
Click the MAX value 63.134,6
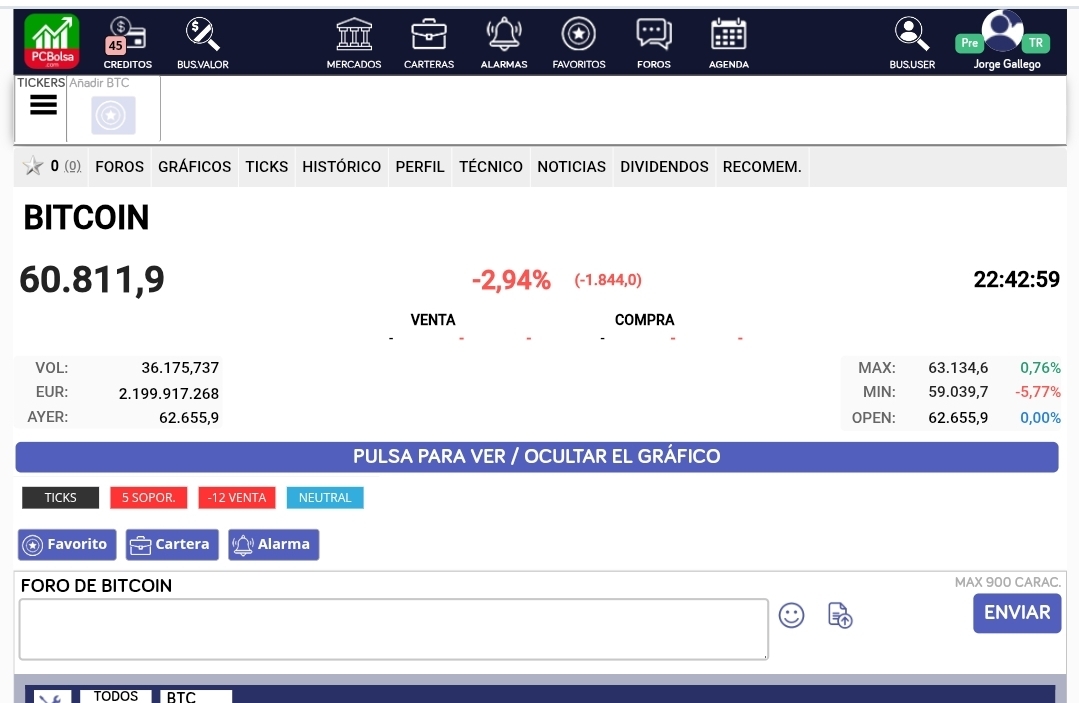(x=958, y=368)
